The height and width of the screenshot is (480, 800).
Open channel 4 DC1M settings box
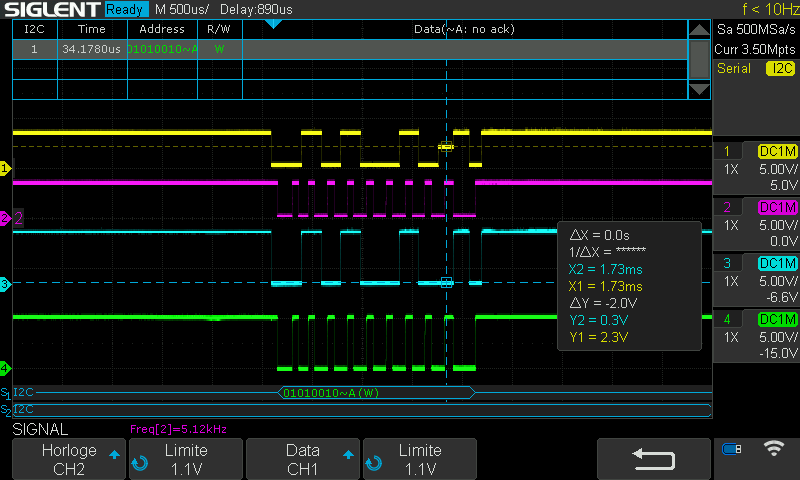[x=756, y=336]
